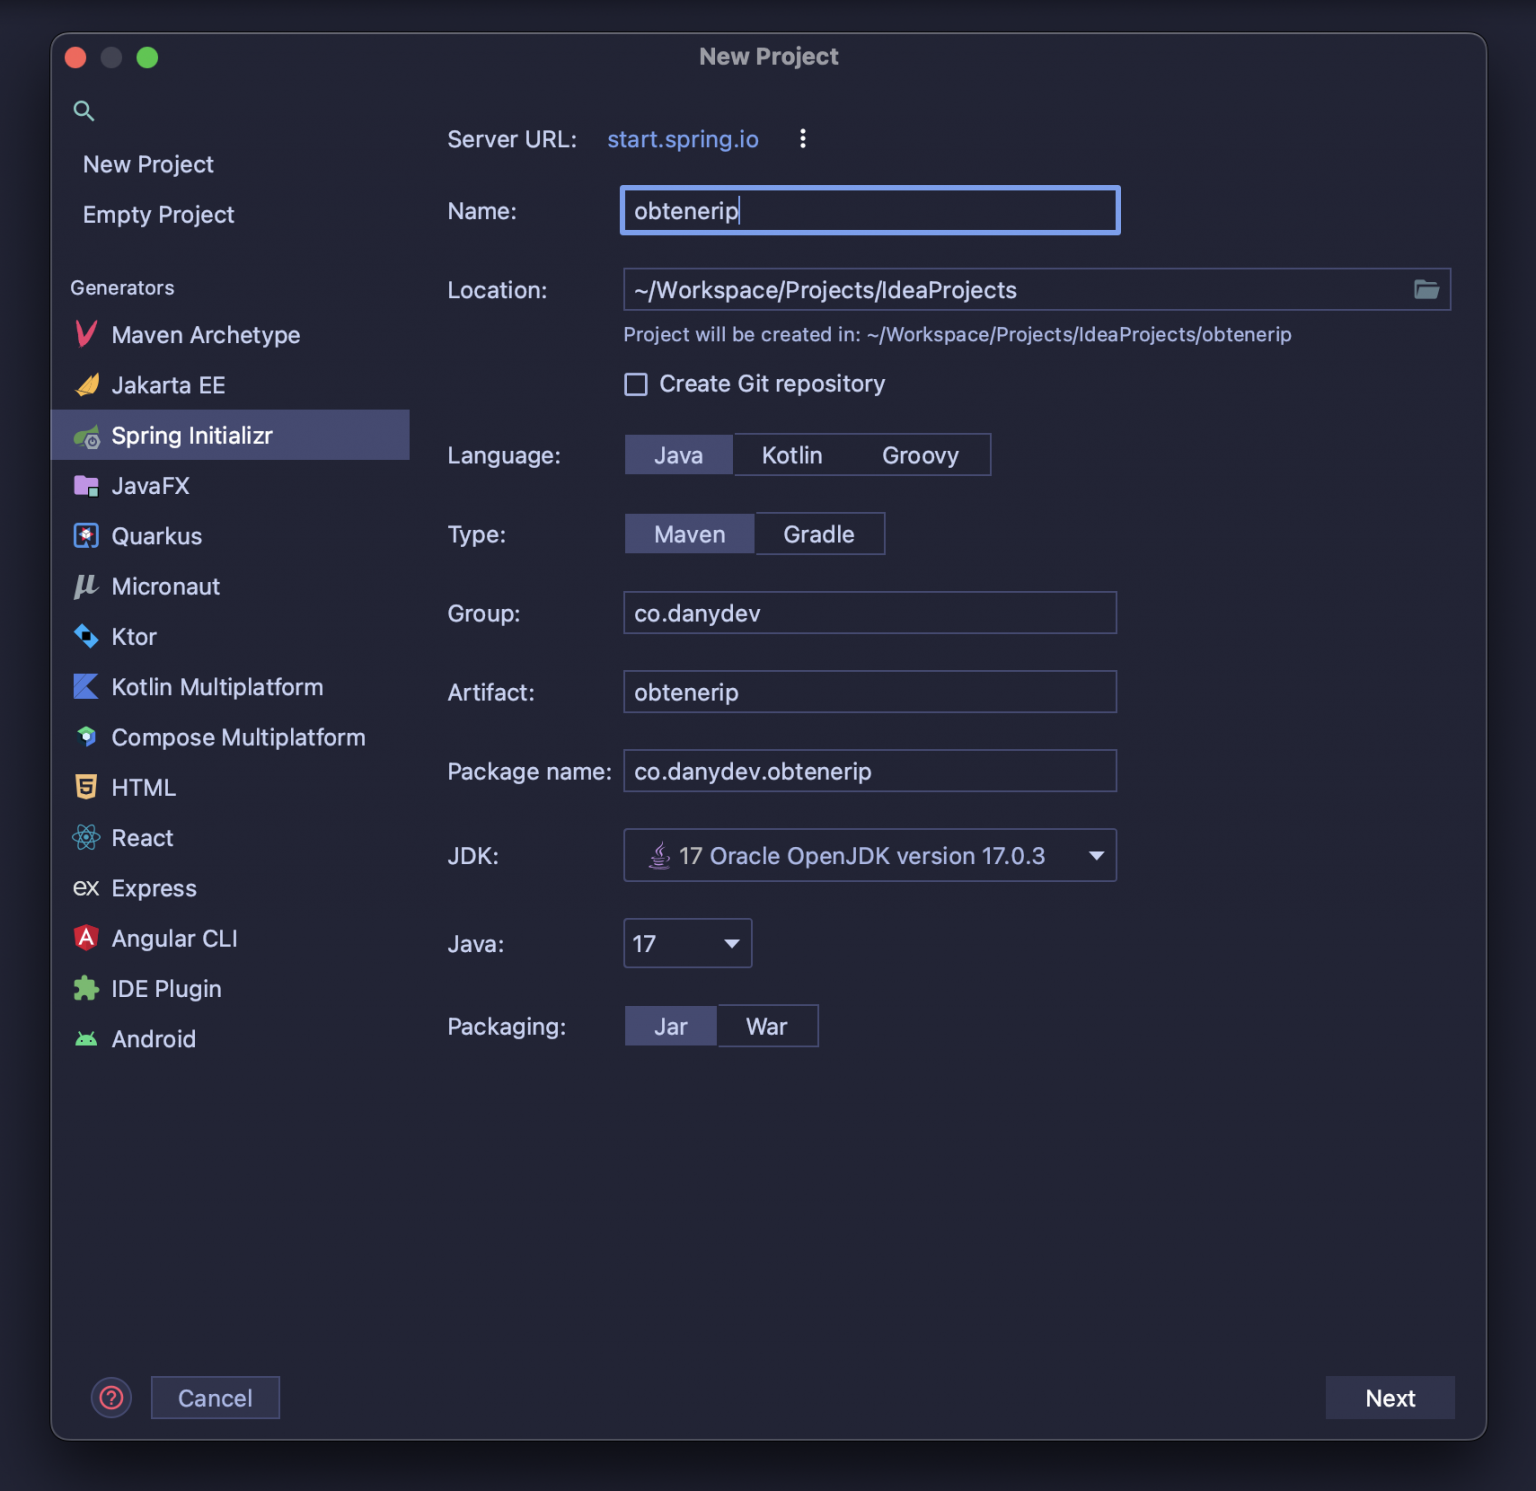The height and width of the screenshot is (1491, 1536).
Task: Expand the Java version dropdown
Action: (687, 943)
